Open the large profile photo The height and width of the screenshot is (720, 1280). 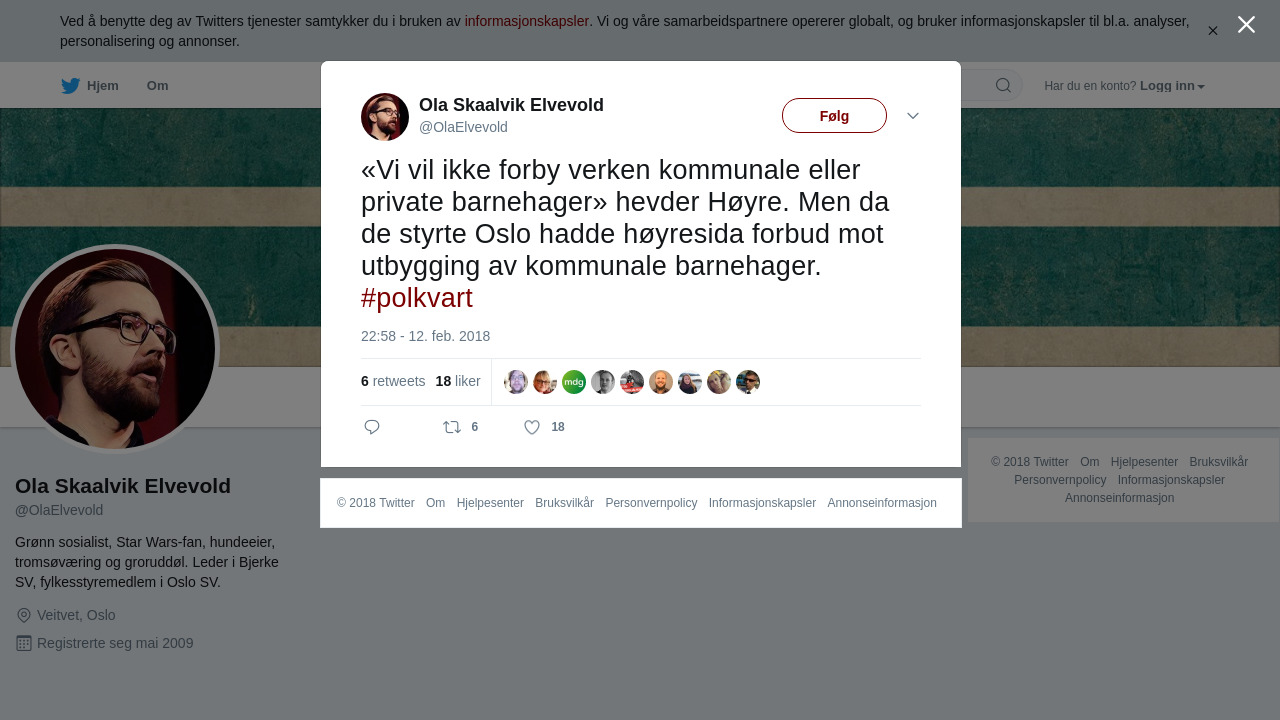(x=115, y=349)
